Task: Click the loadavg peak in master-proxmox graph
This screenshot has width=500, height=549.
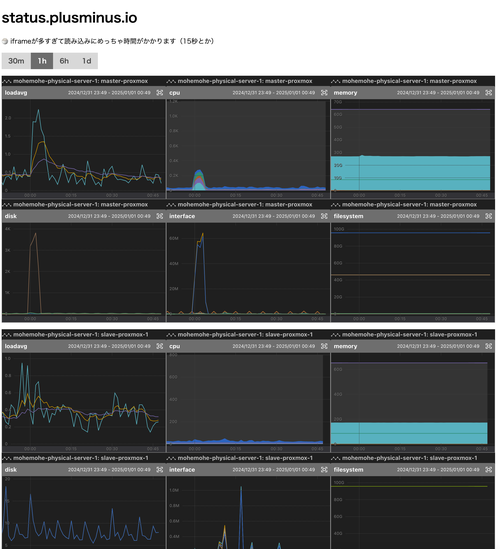Action: coord(38,111)
